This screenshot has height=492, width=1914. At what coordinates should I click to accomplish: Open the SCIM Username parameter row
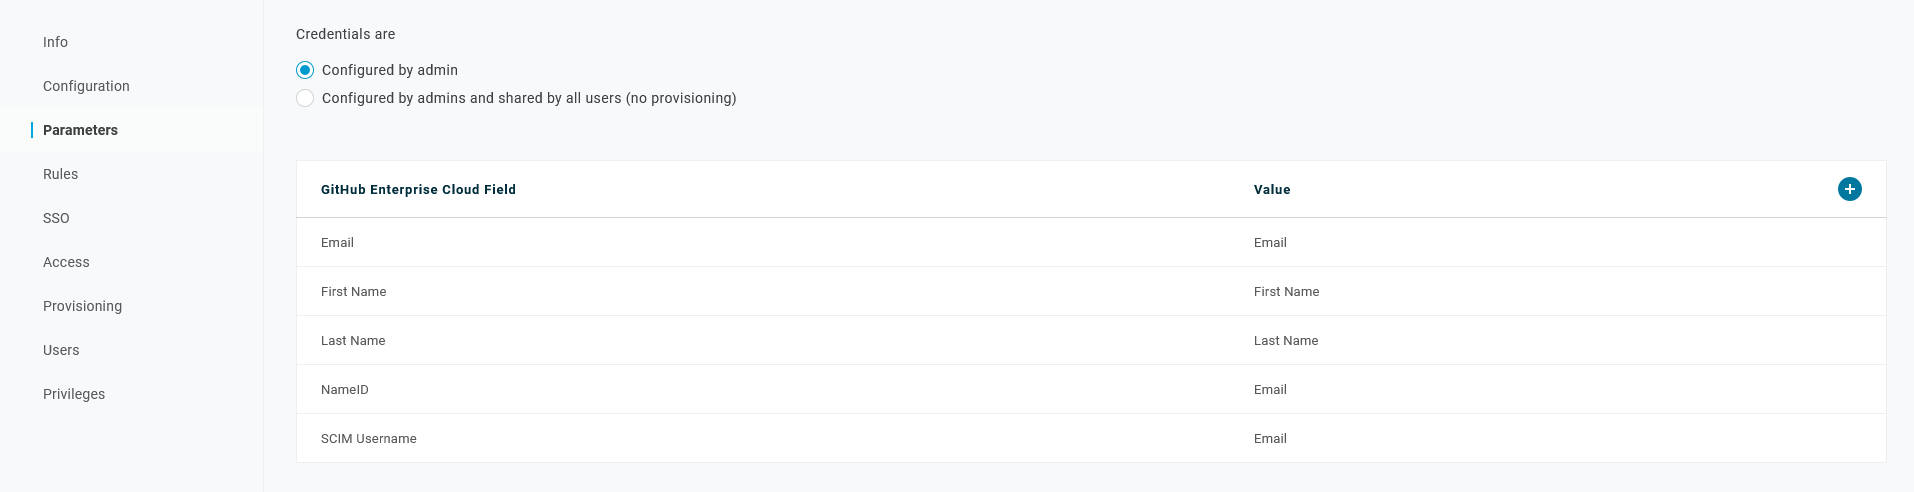pyautogui.click(x=368, y=439)
